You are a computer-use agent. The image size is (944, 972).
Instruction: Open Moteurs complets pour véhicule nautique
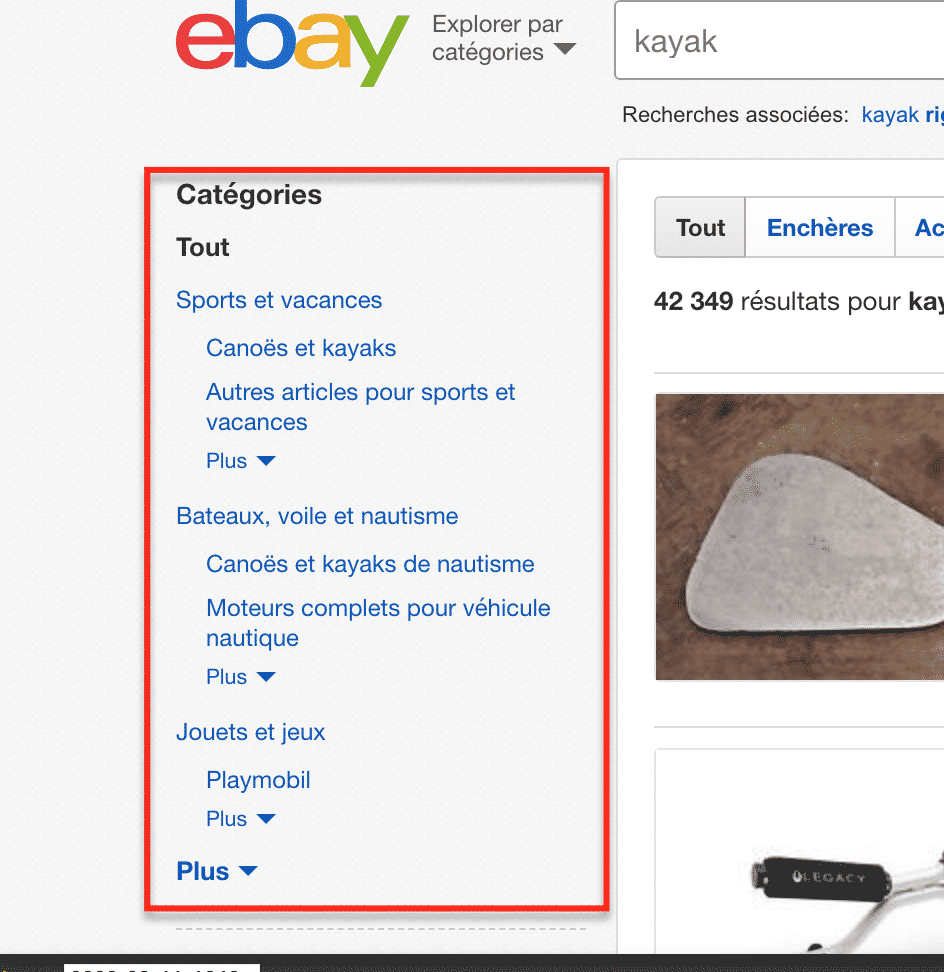(x=378, y=623)
